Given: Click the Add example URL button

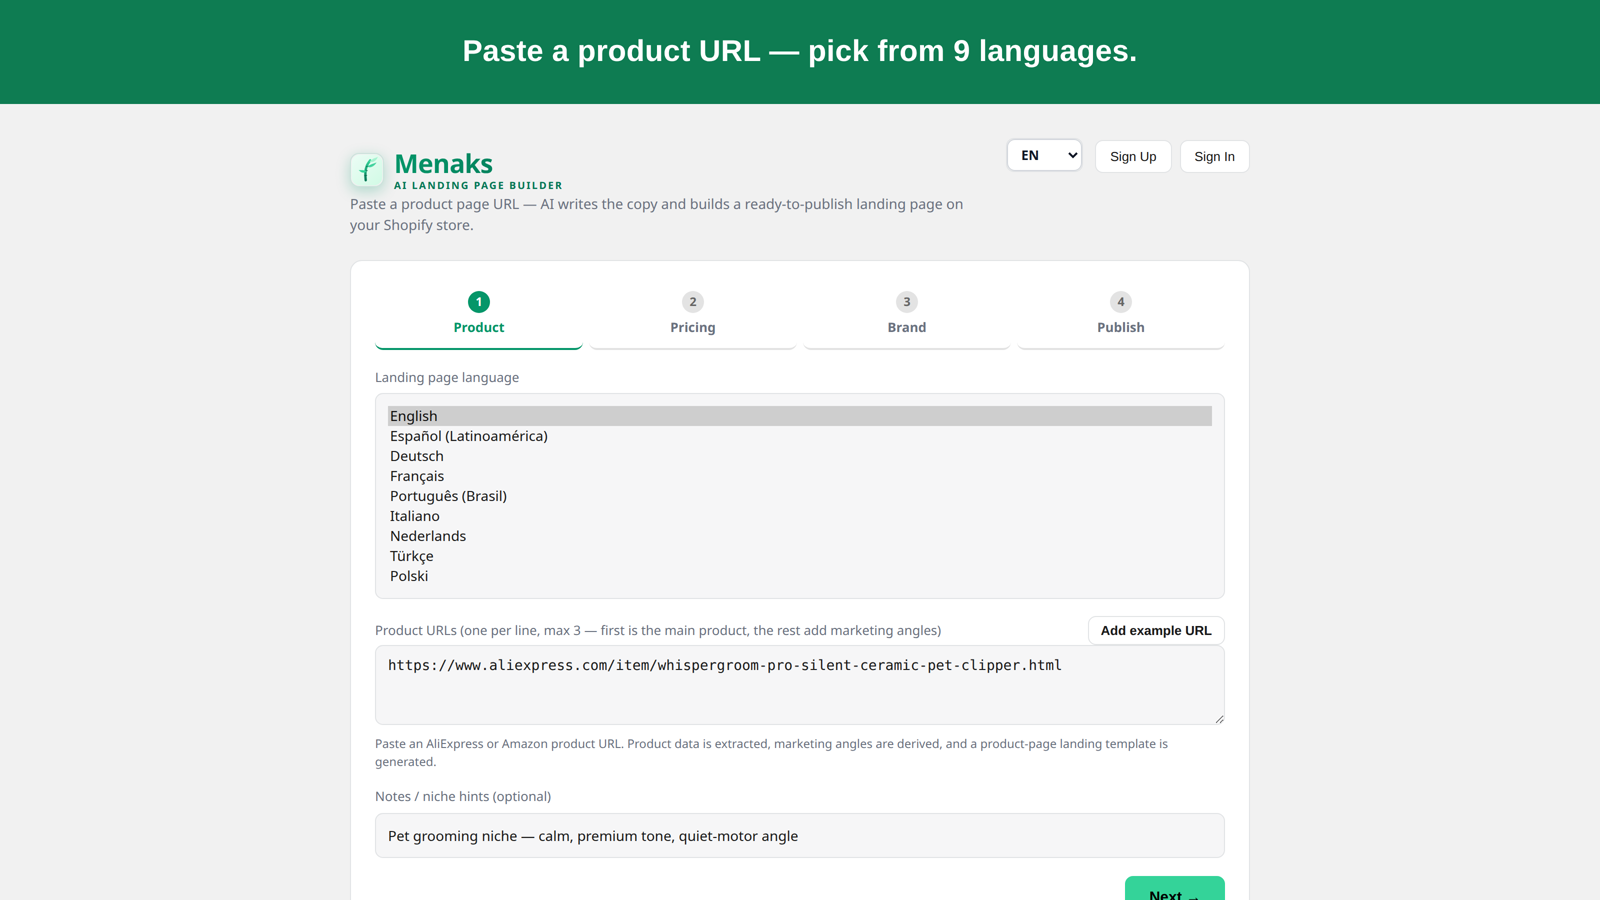Looking at the screenshot, I should pos(1156,630).
